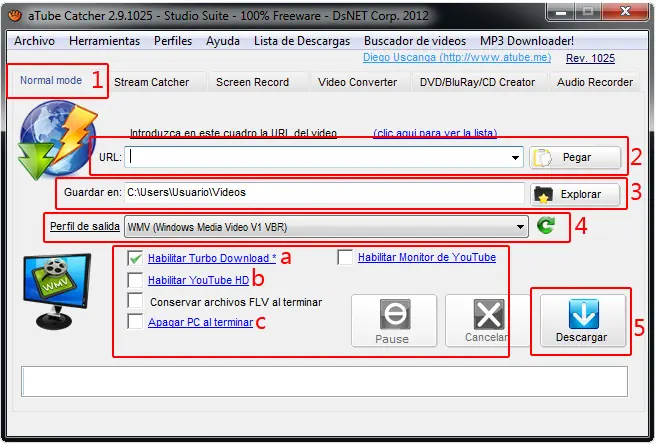This screenshot has height=445, width=656.
Task: Close the aTube Catcher window
Action: (625, 12)
